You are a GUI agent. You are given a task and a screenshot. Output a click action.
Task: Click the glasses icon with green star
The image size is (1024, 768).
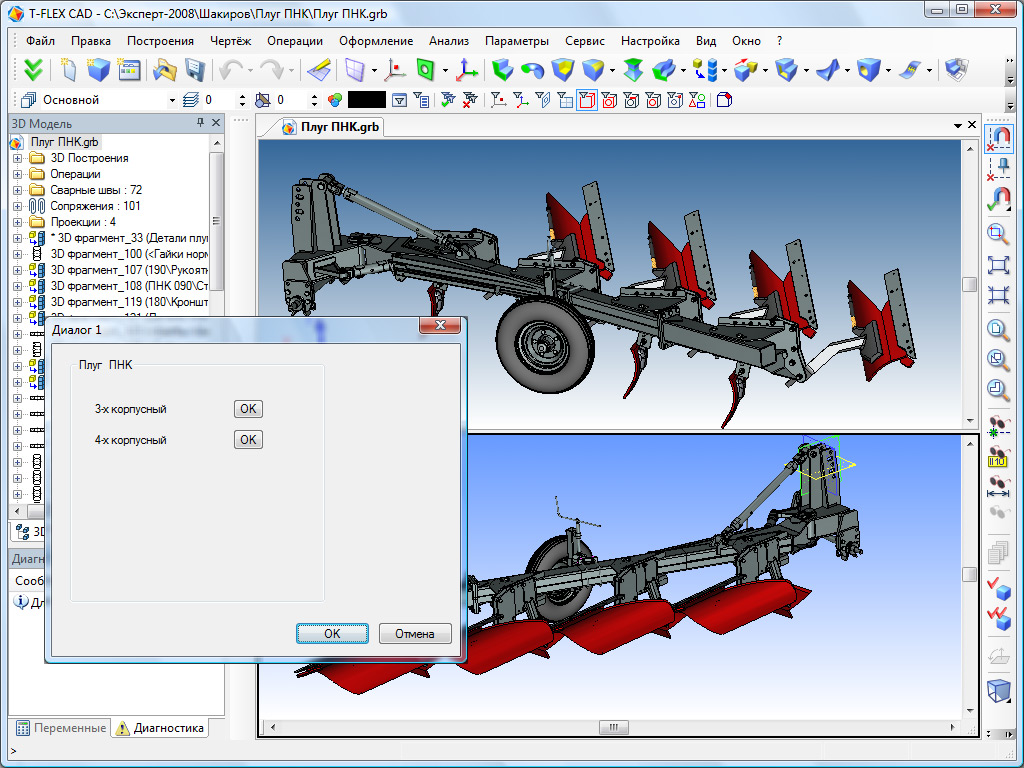point(998,426)
